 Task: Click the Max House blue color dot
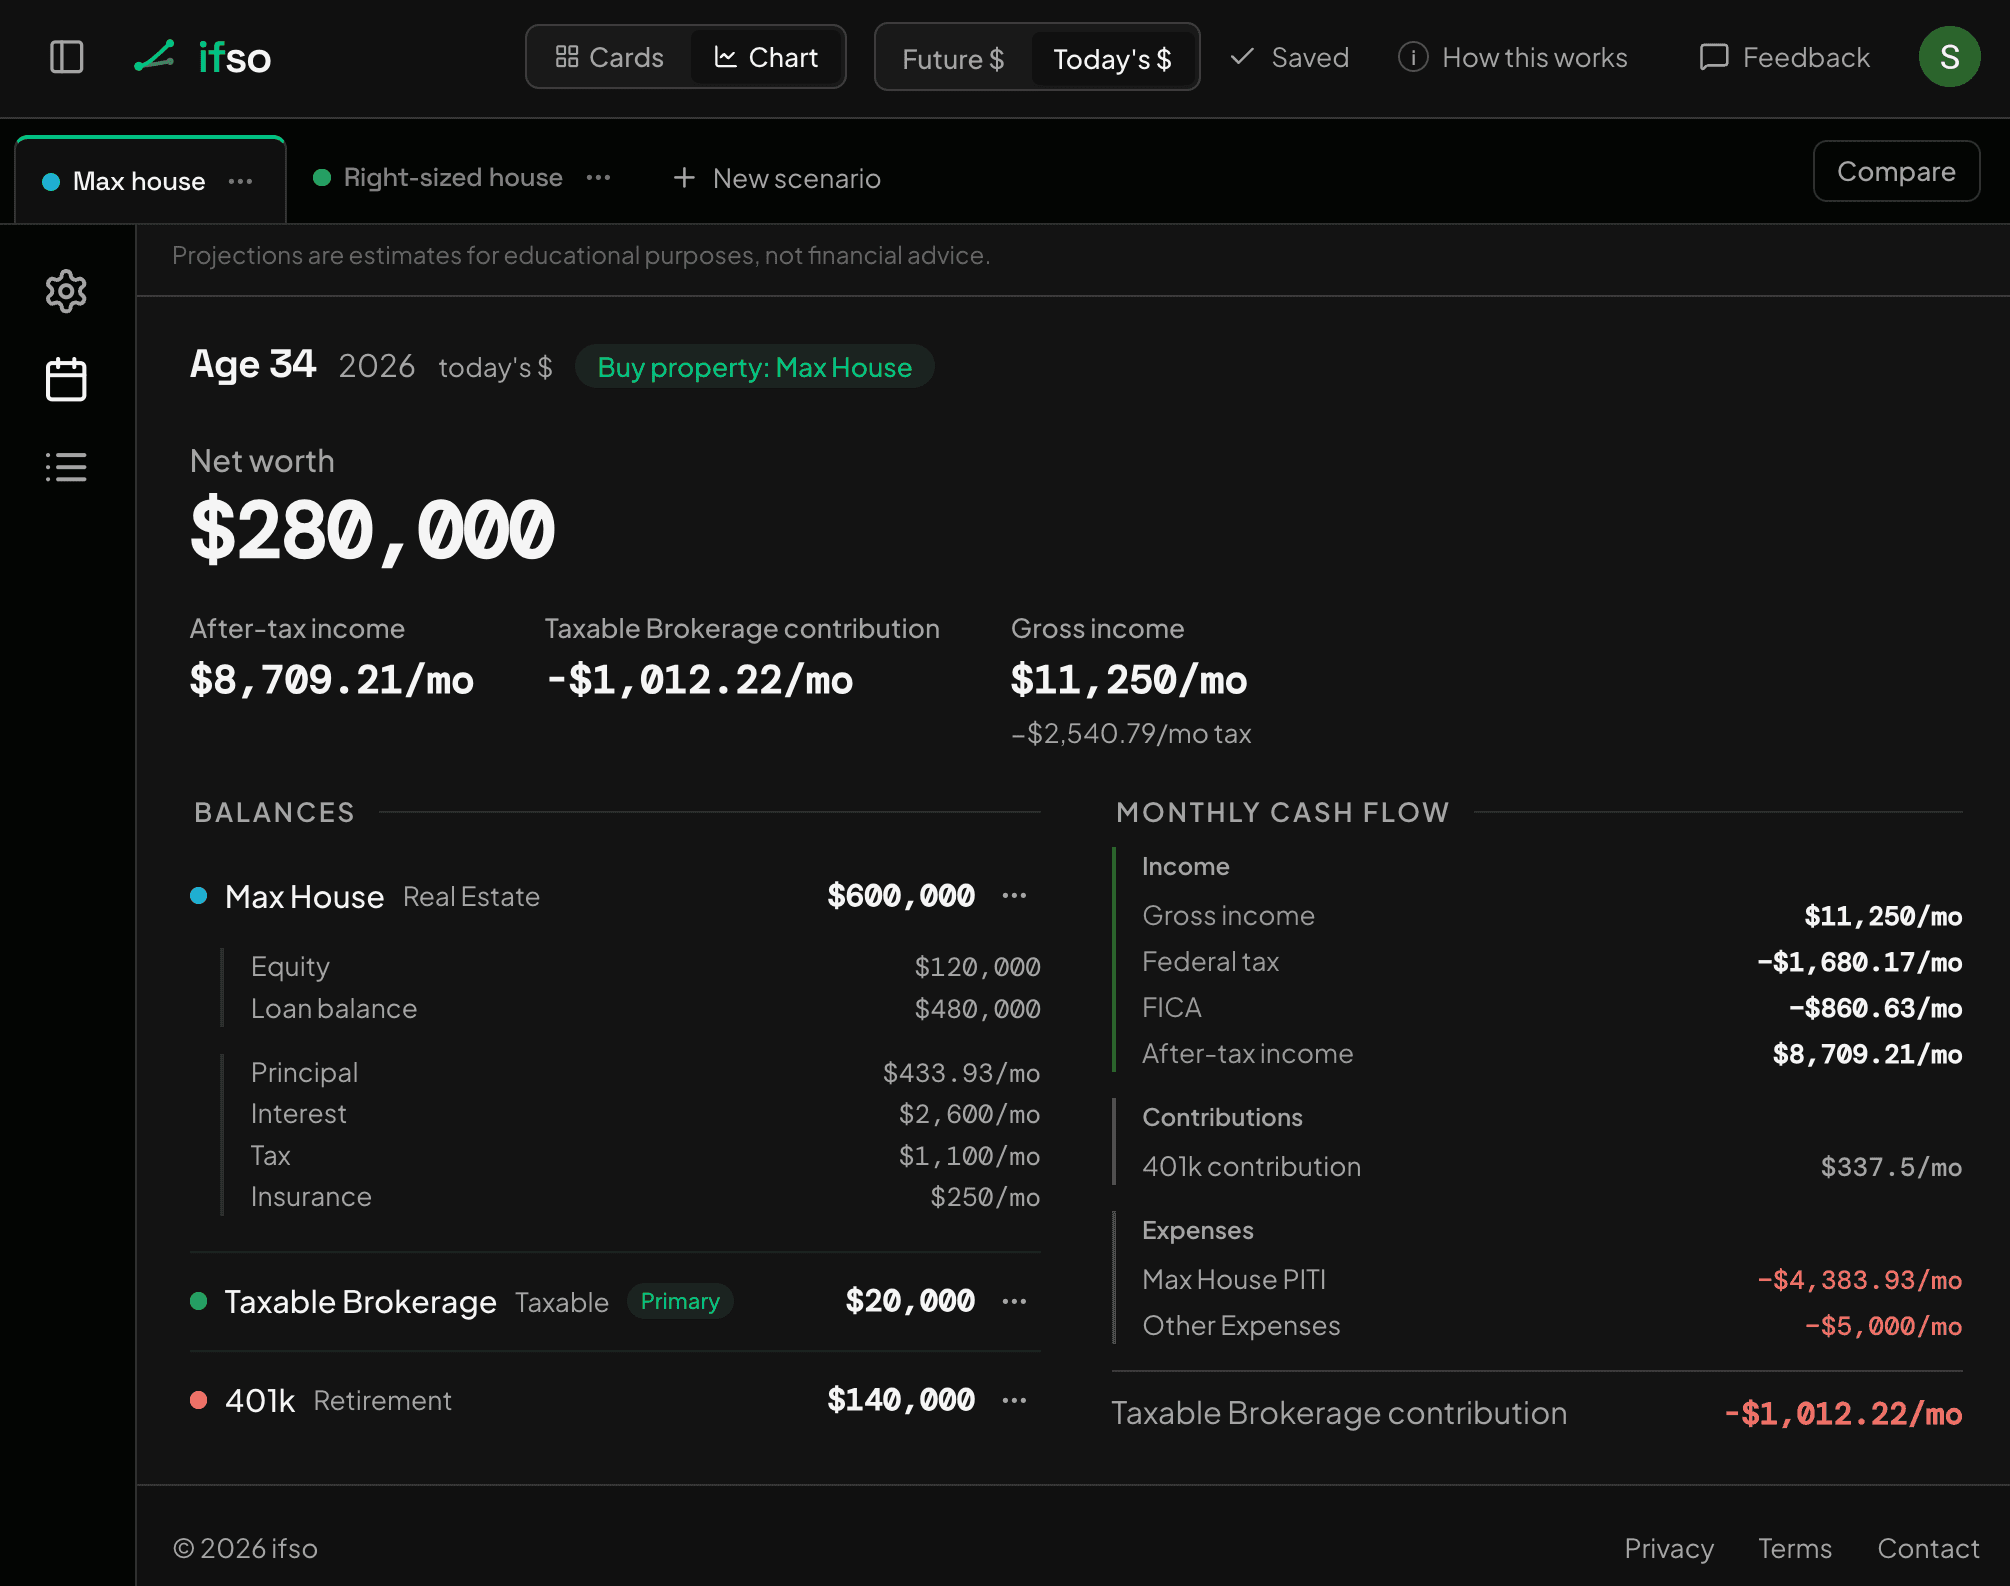click(x=198, y=895)
